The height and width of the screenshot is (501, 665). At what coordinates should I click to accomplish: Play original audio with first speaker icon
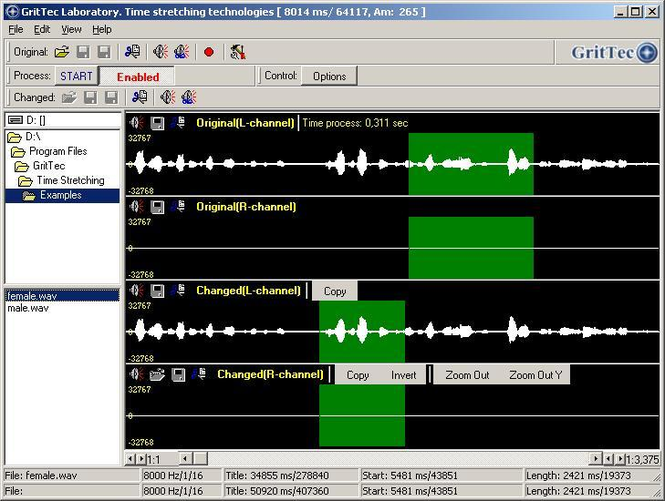click(160, 52)
